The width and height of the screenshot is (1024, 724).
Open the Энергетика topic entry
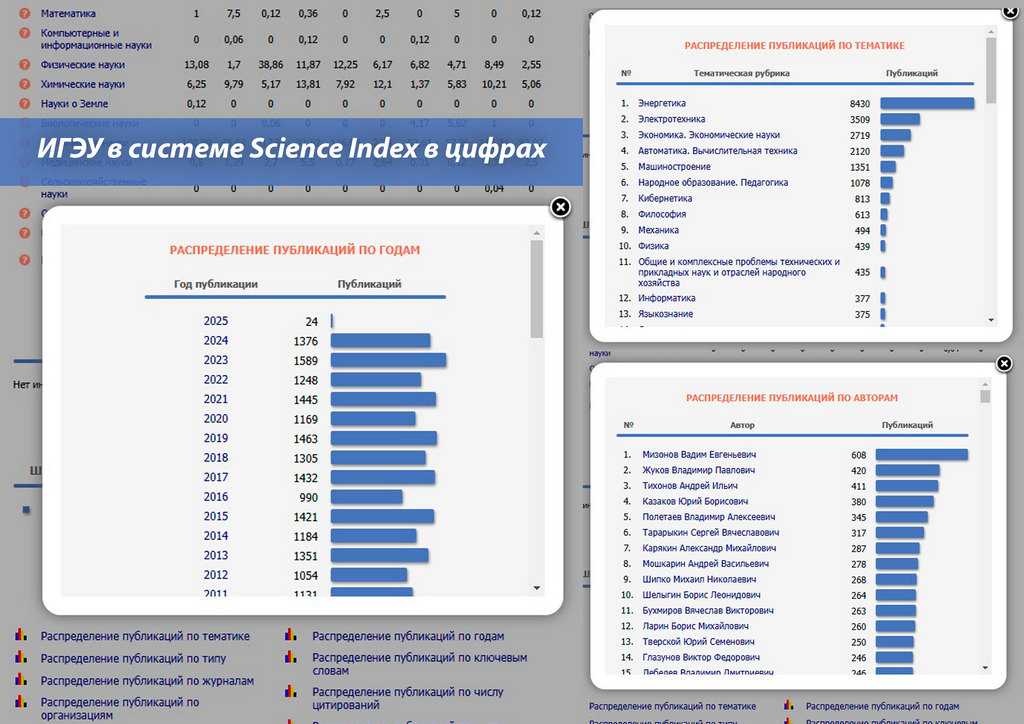click(661, 103)
